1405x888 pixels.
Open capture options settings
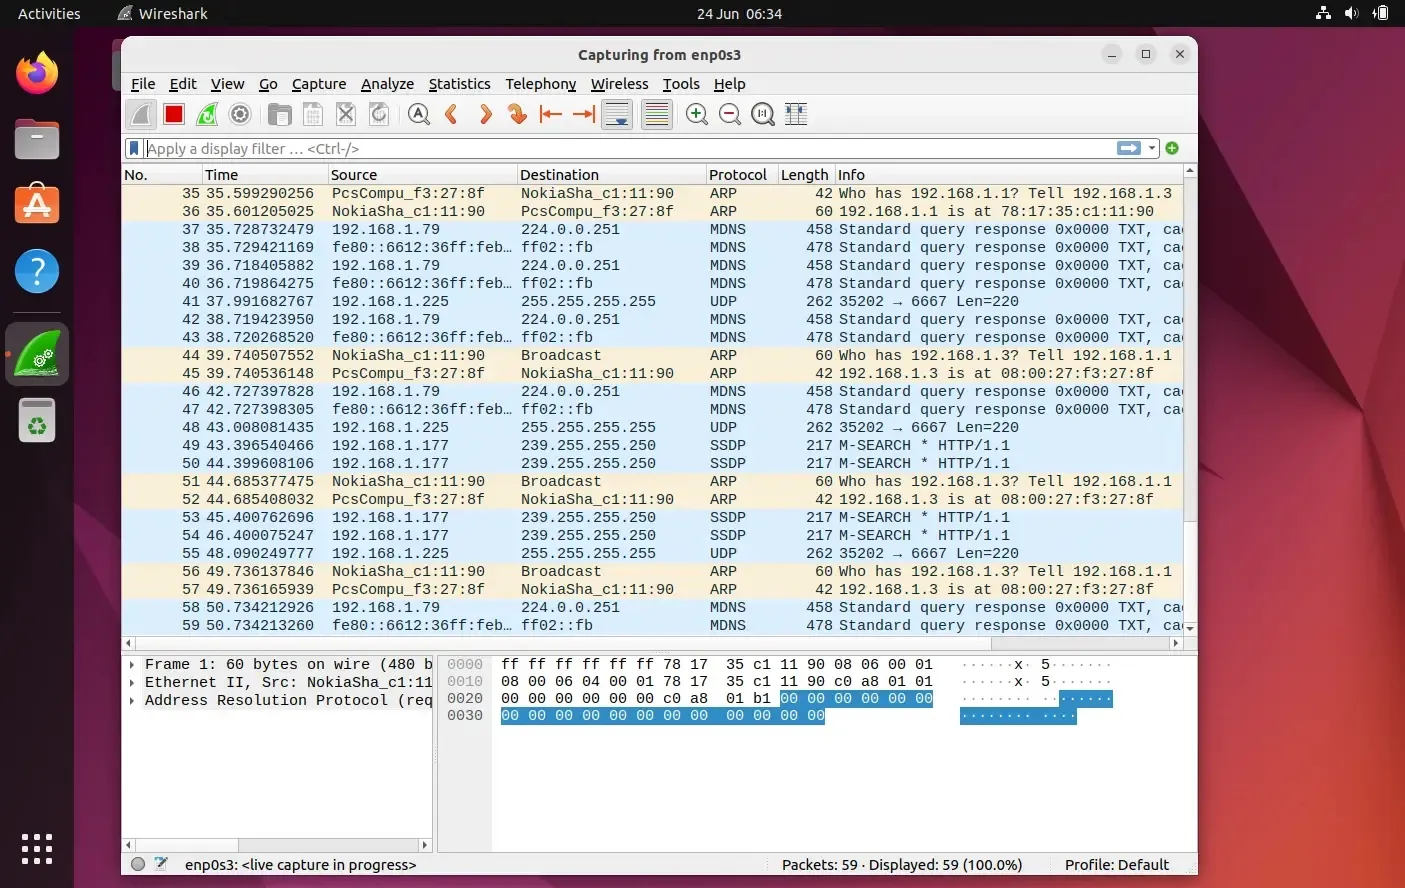(239, 114)
